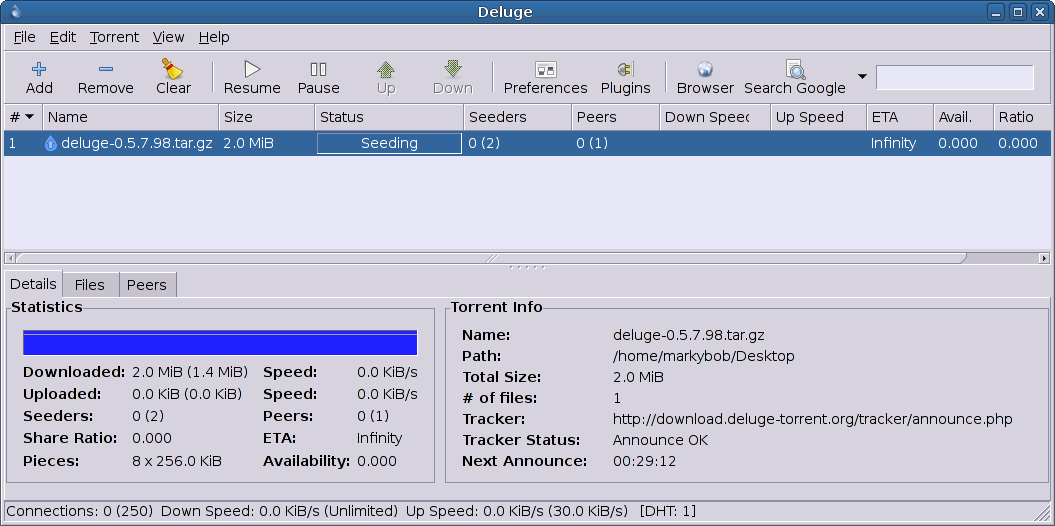Click Up Speed in the status bar
The width and height of the screenshot is (1055, 526).
[517, 511]
